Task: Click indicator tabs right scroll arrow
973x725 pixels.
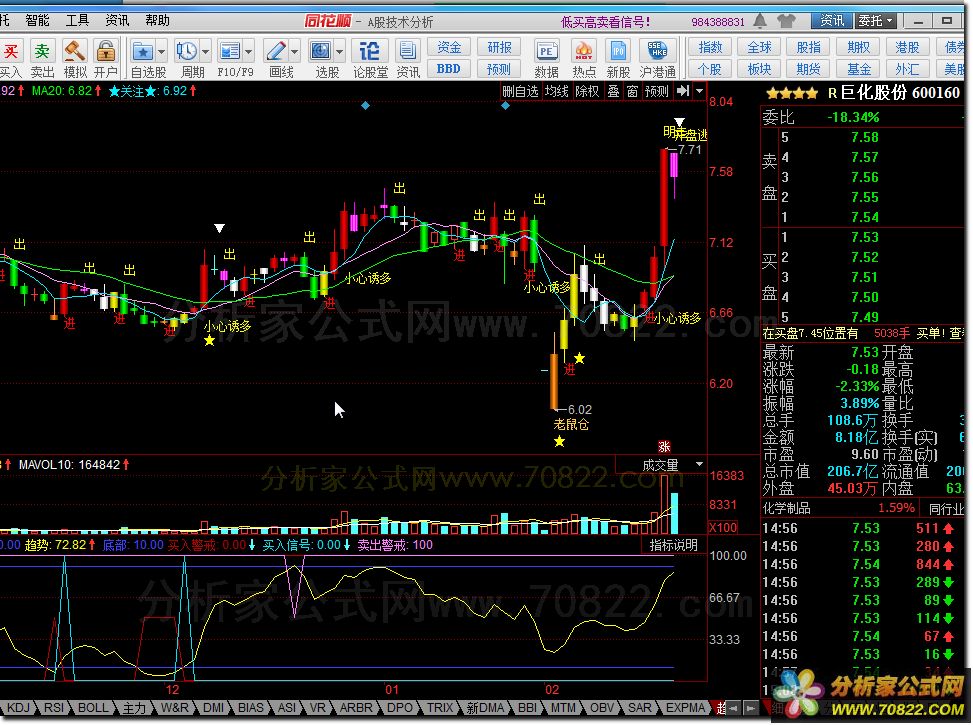Action: 751,708
